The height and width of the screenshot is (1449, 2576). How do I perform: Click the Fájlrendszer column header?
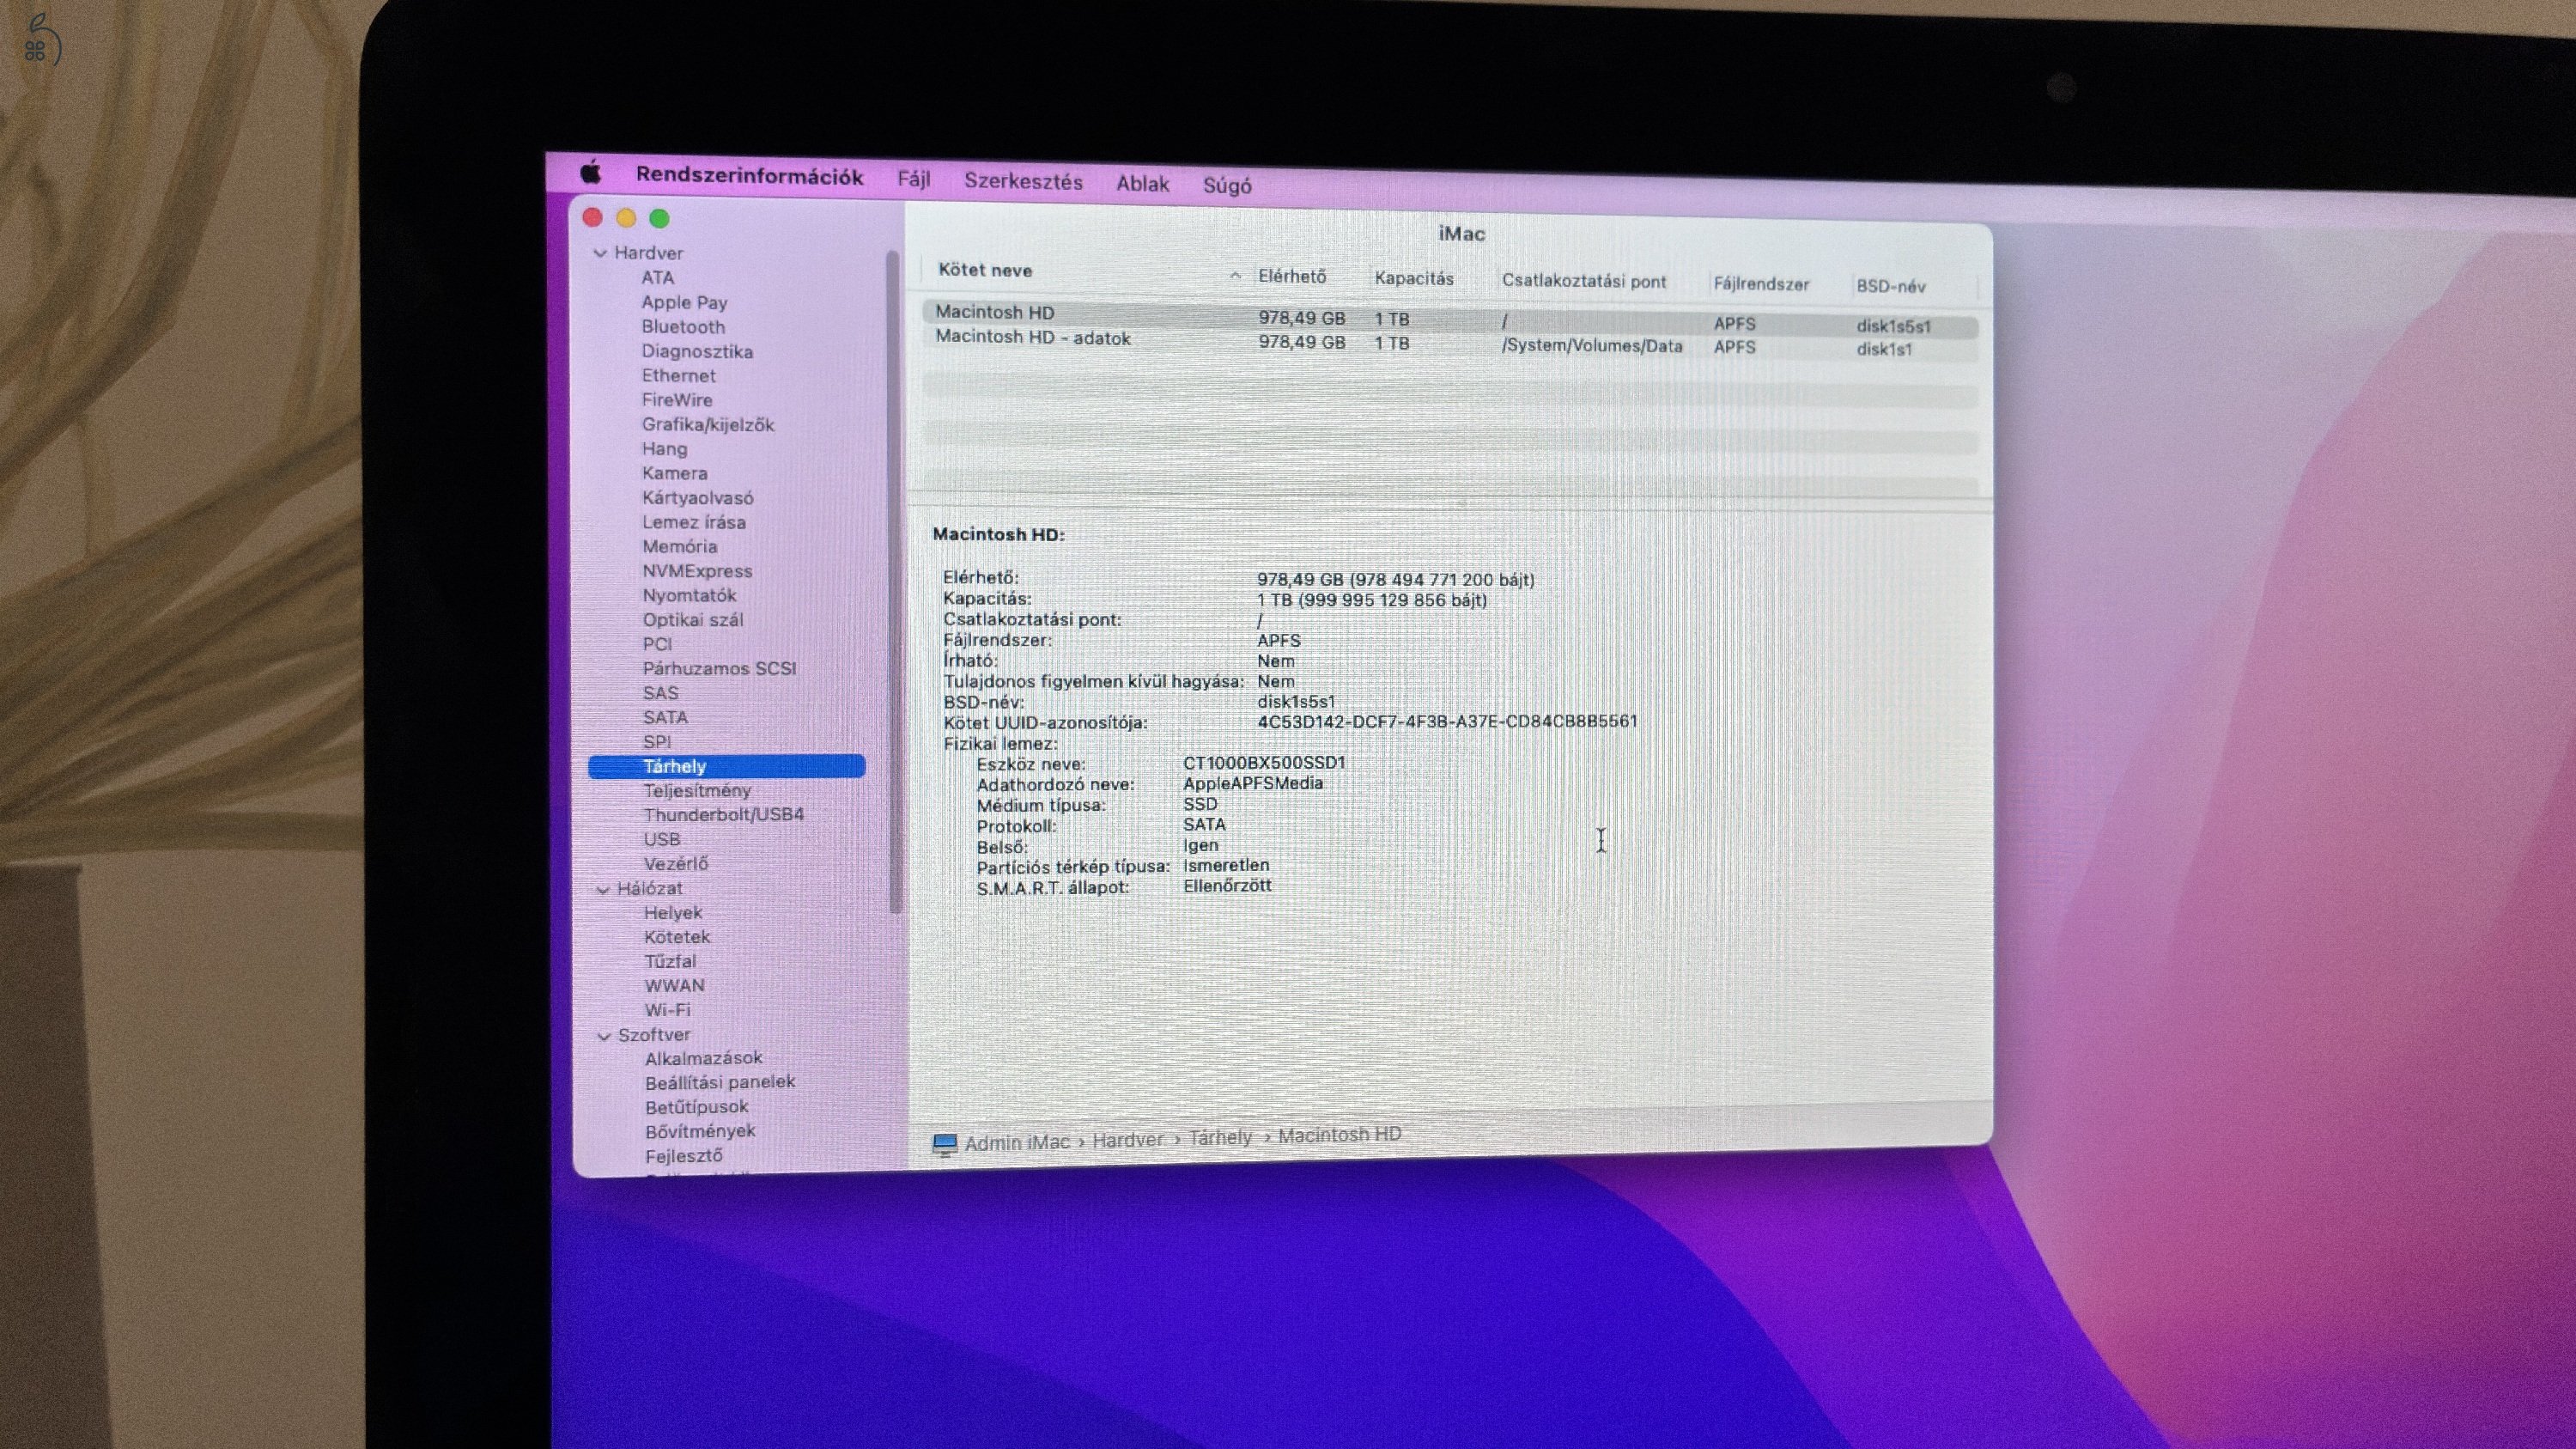[1761, 284]
